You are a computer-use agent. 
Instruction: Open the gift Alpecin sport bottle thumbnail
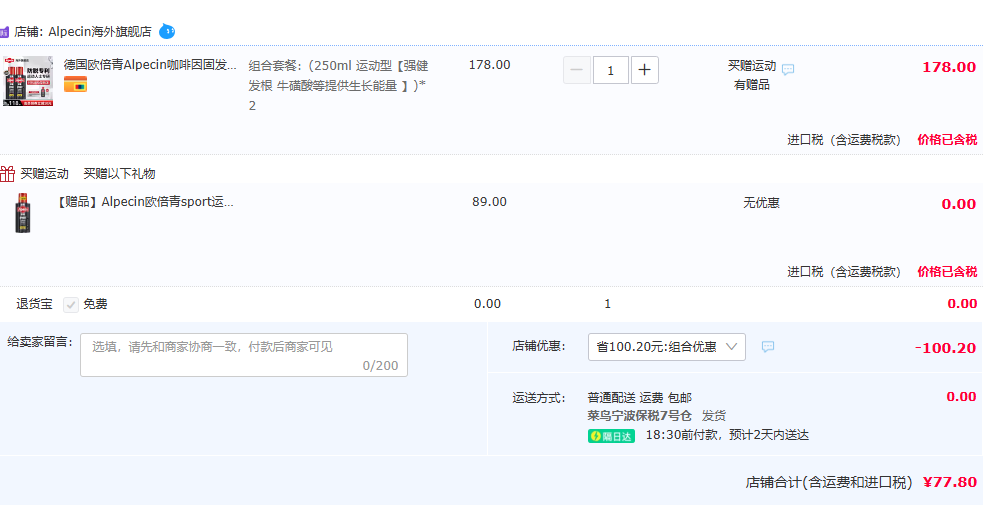click(x=23, y=213)
